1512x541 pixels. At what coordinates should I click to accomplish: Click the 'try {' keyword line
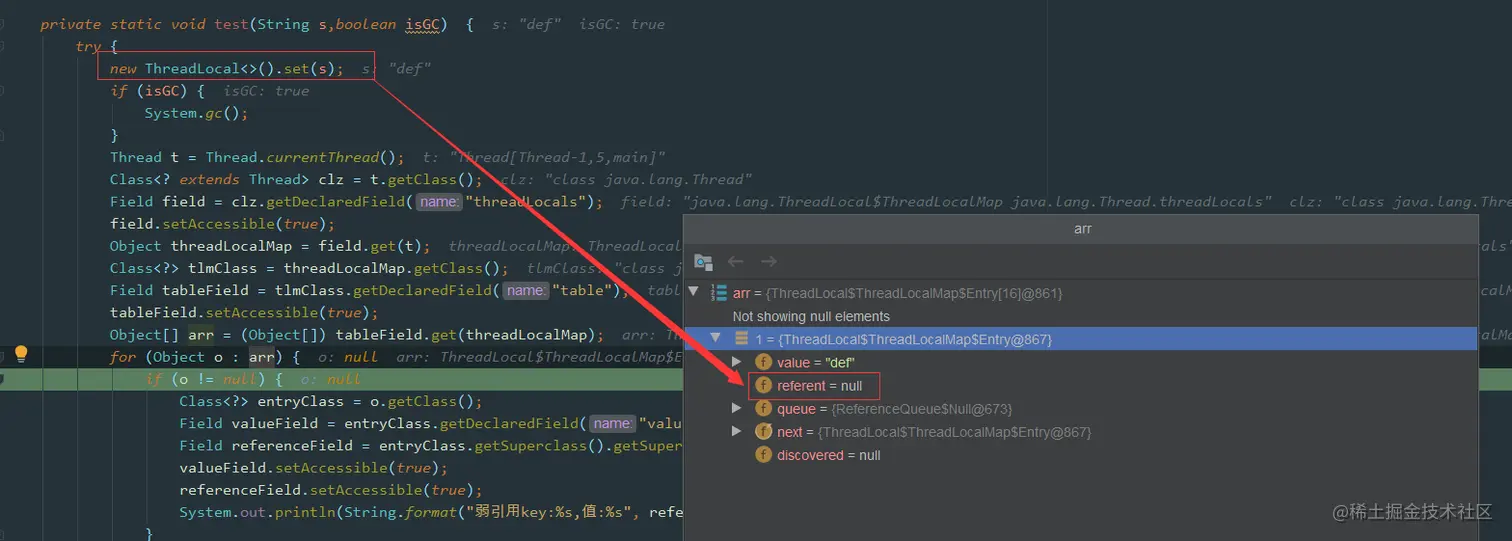coord(97,46)
